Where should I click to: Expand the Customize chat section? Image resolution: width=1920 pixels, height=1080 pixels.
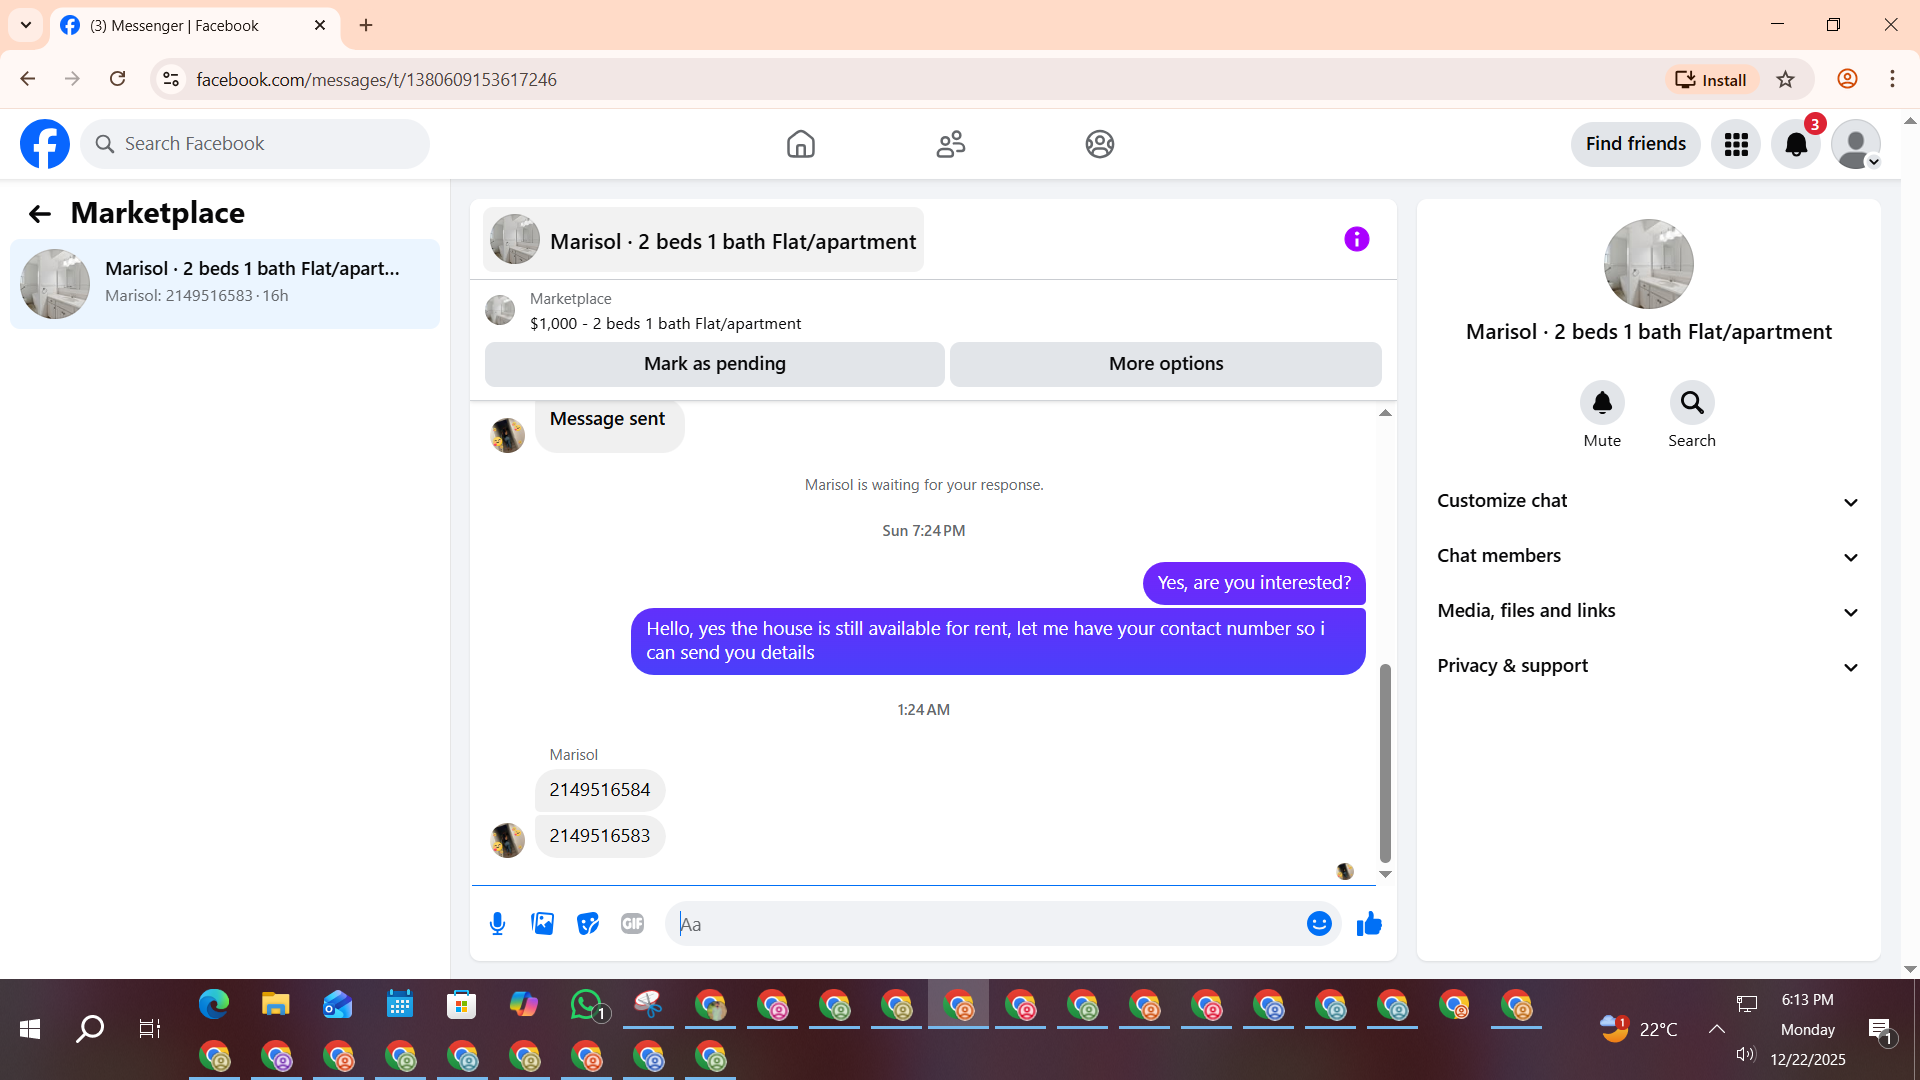coord(1648,501)
